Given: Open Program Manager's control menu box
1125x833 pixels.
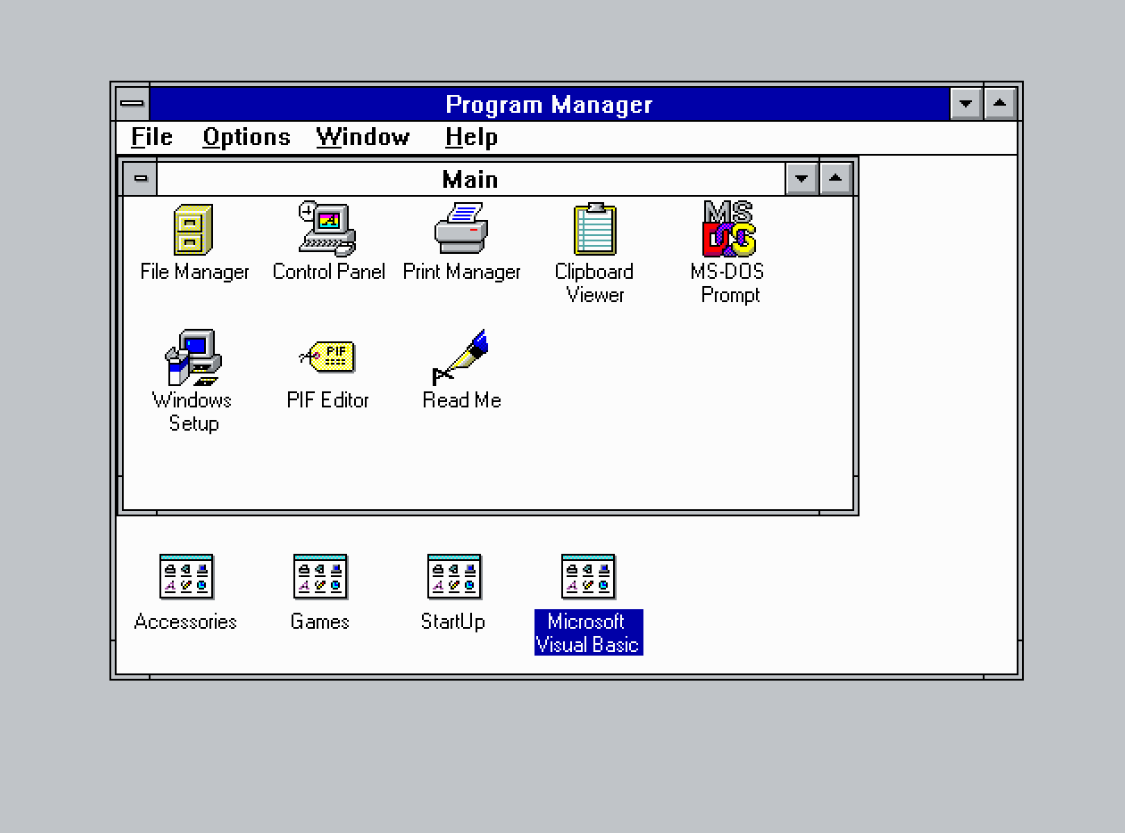Looking at the screenshot, I should (x=132, y=103).
